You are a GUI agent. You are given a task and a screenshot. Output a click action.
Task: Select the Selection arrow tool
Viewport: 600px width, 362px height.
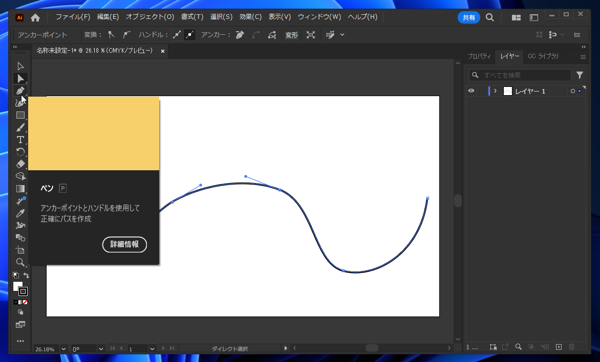[20, 67]
